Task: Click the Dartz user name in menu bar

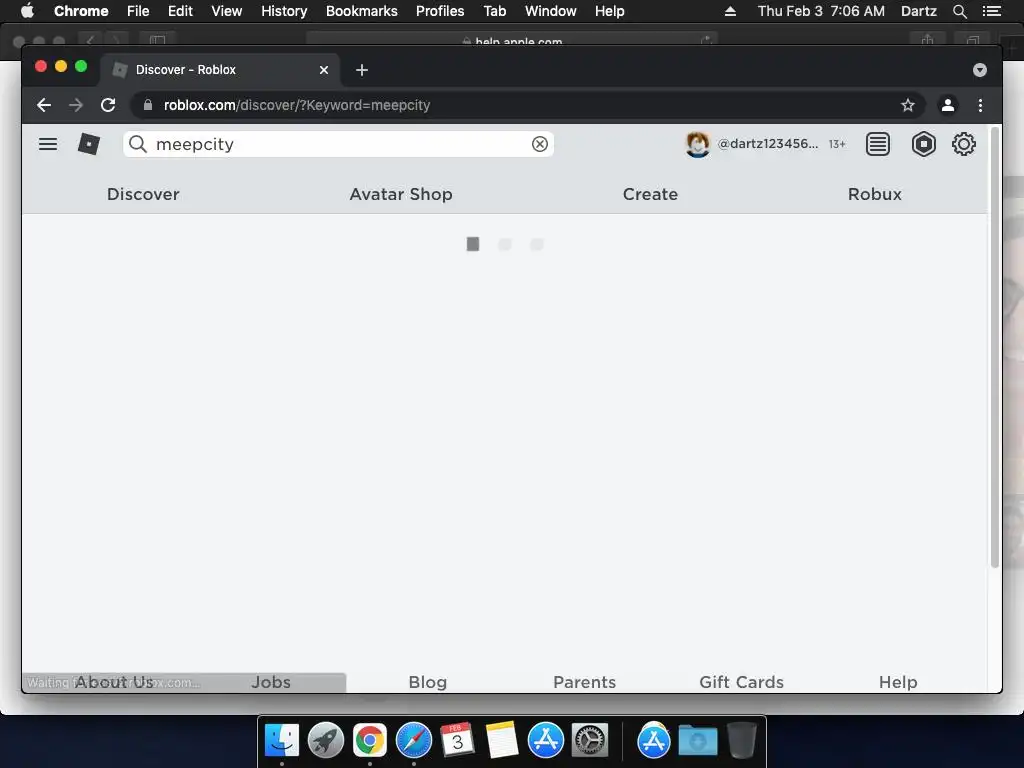Action: (x=918, y=11)
